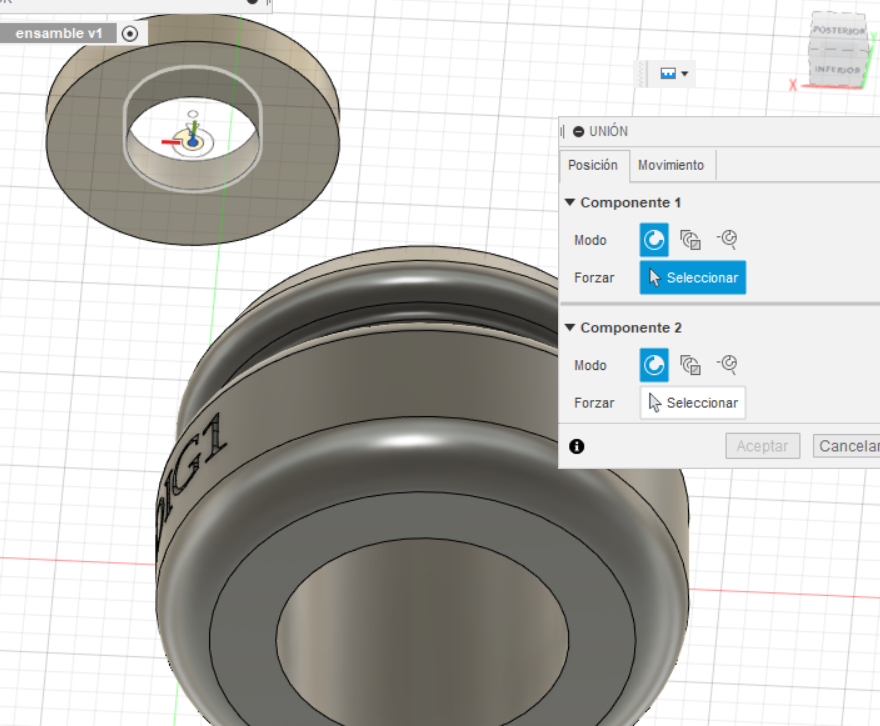Open the floating toolbar dropdown arrow

[x=685, y=73]
